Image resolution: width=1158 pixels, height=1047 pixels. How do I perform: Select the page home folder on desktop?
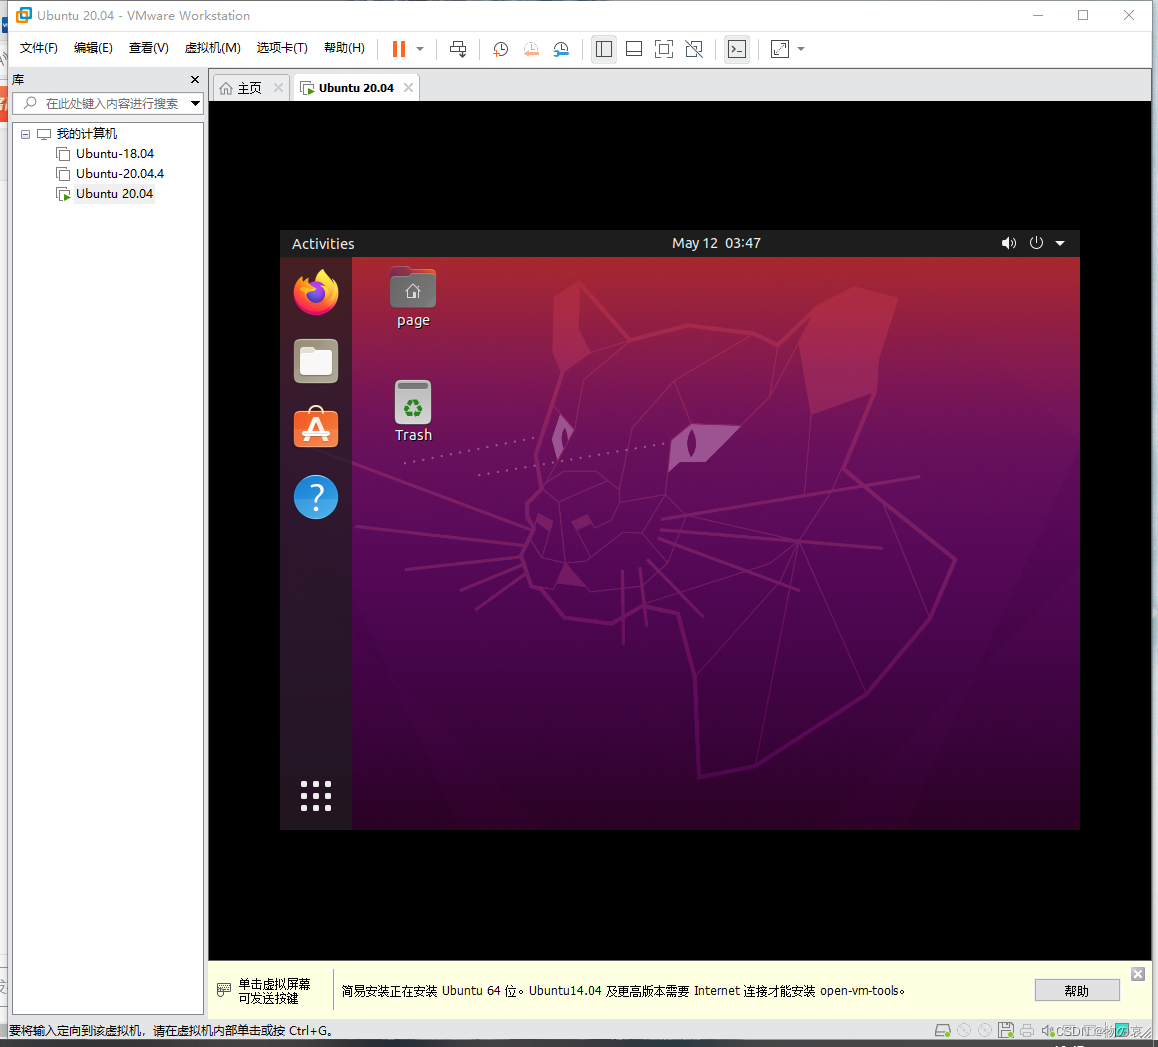point(413,298)
